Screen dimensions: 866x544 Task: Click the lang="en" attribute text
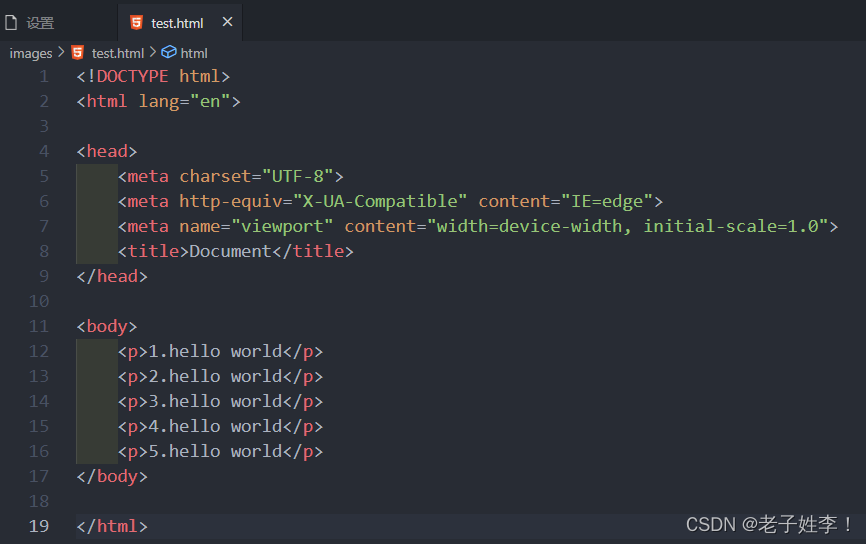(184, 102)
